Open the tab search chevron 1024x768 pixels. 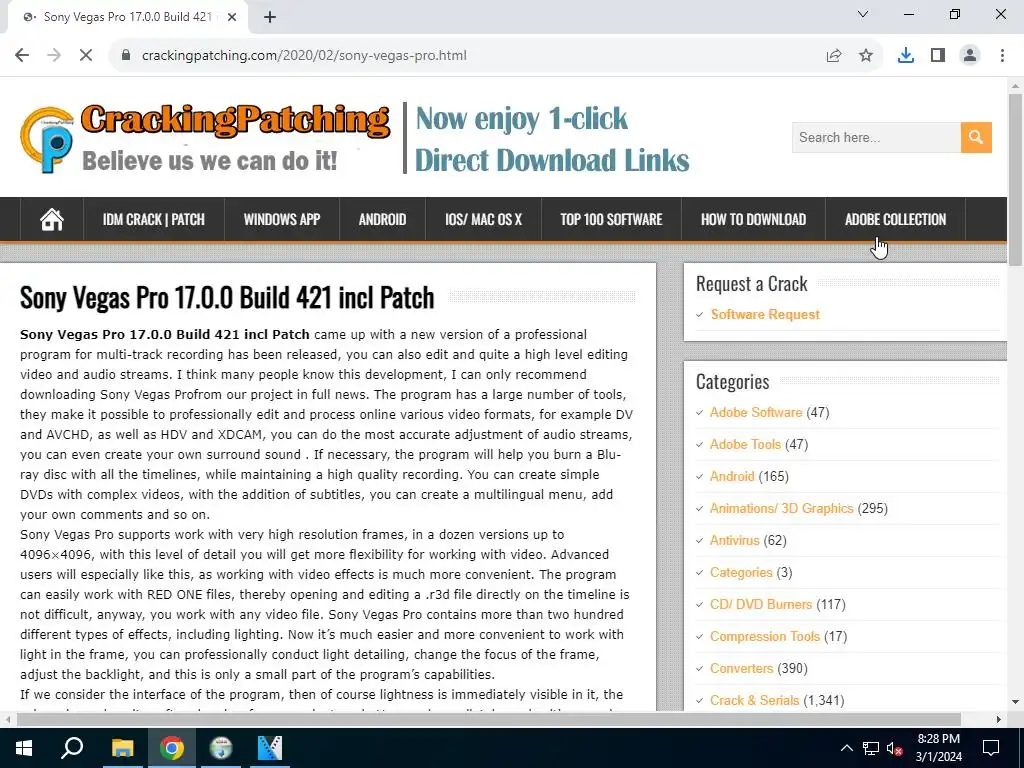tap(863, 14)
